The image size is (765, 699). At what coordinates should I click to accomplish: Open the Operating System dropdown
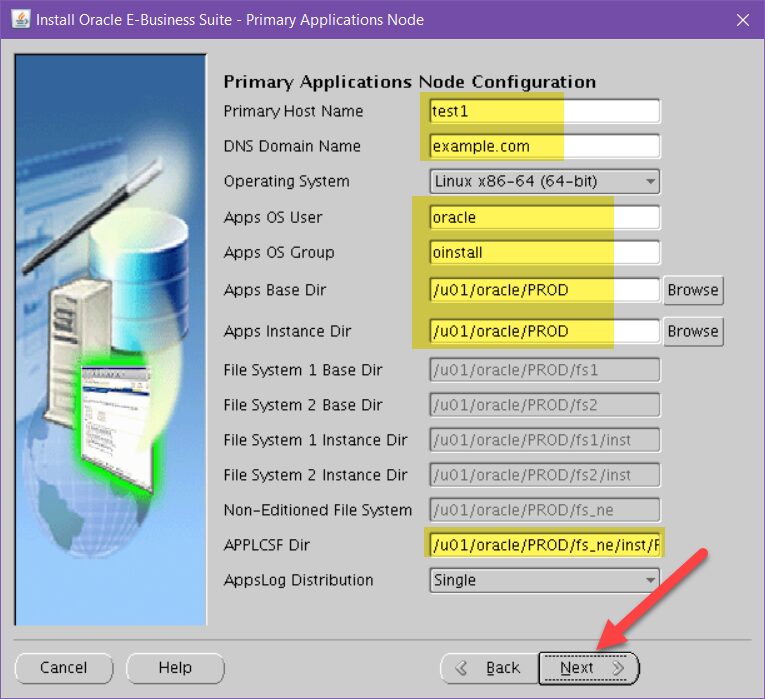[x=544, y=181]
